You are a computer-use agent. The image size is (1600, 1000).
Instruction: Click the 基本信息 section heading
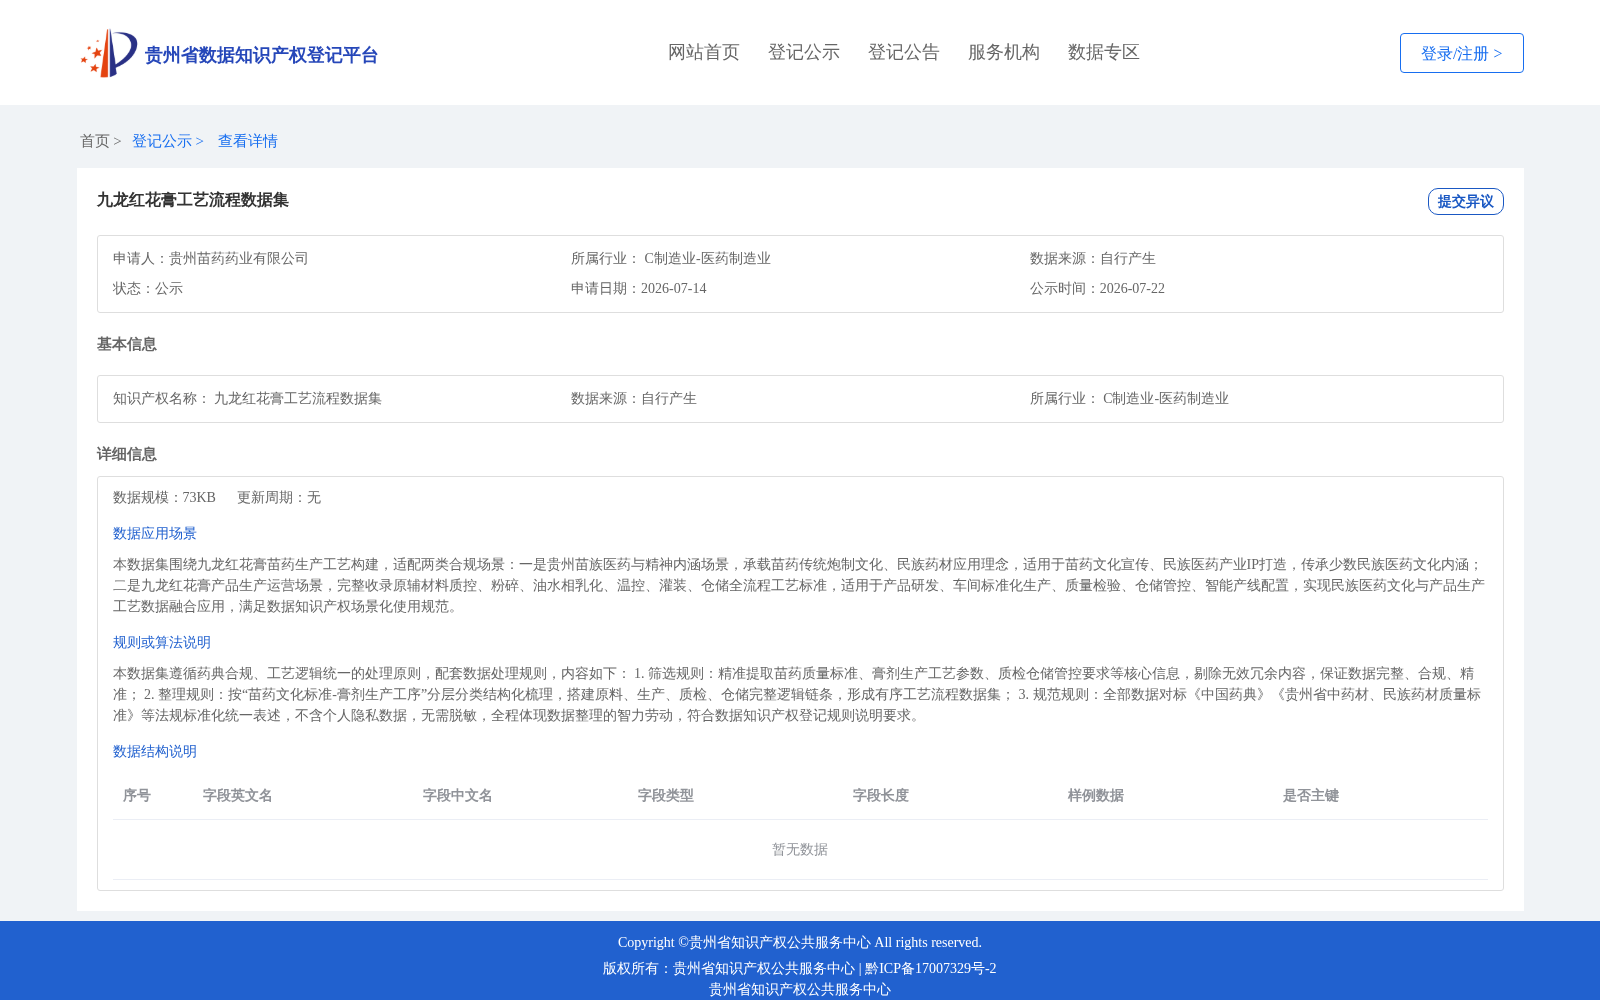tap(127, 344)
